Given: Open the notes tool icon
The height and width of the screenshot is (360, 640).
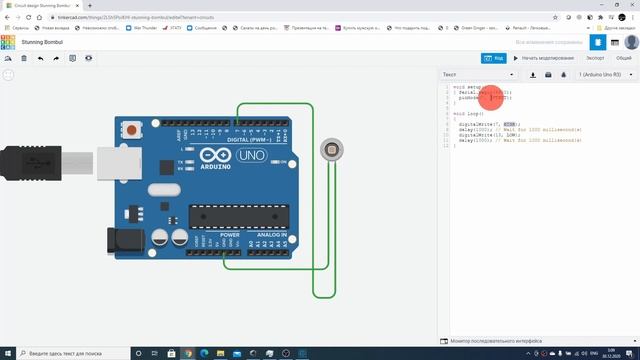Looking at the screenshot, I should click(x=72, y=58).
